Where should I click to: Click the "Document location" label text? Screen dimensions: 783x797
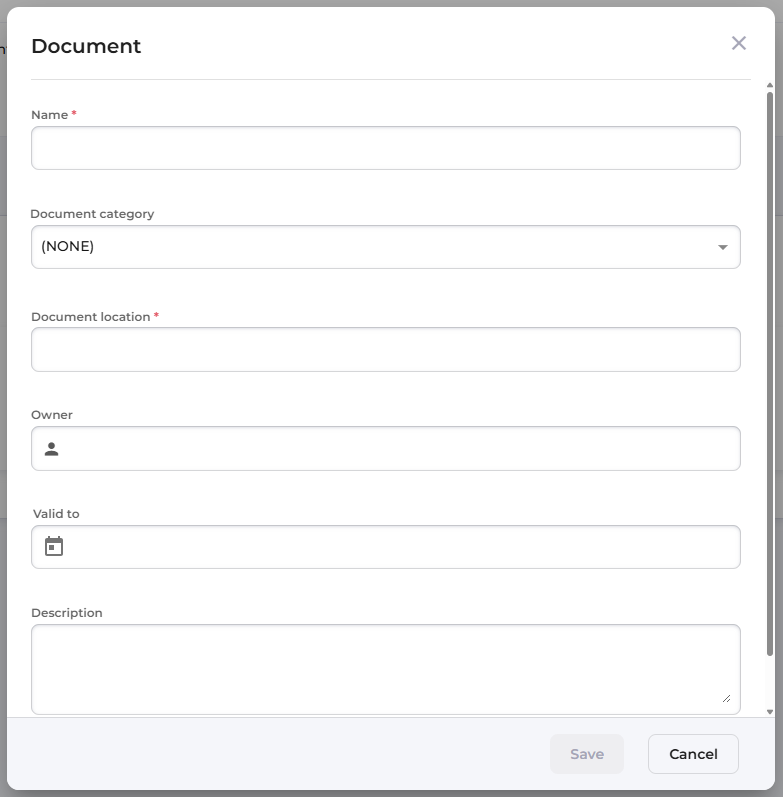(x=90, y=317)
